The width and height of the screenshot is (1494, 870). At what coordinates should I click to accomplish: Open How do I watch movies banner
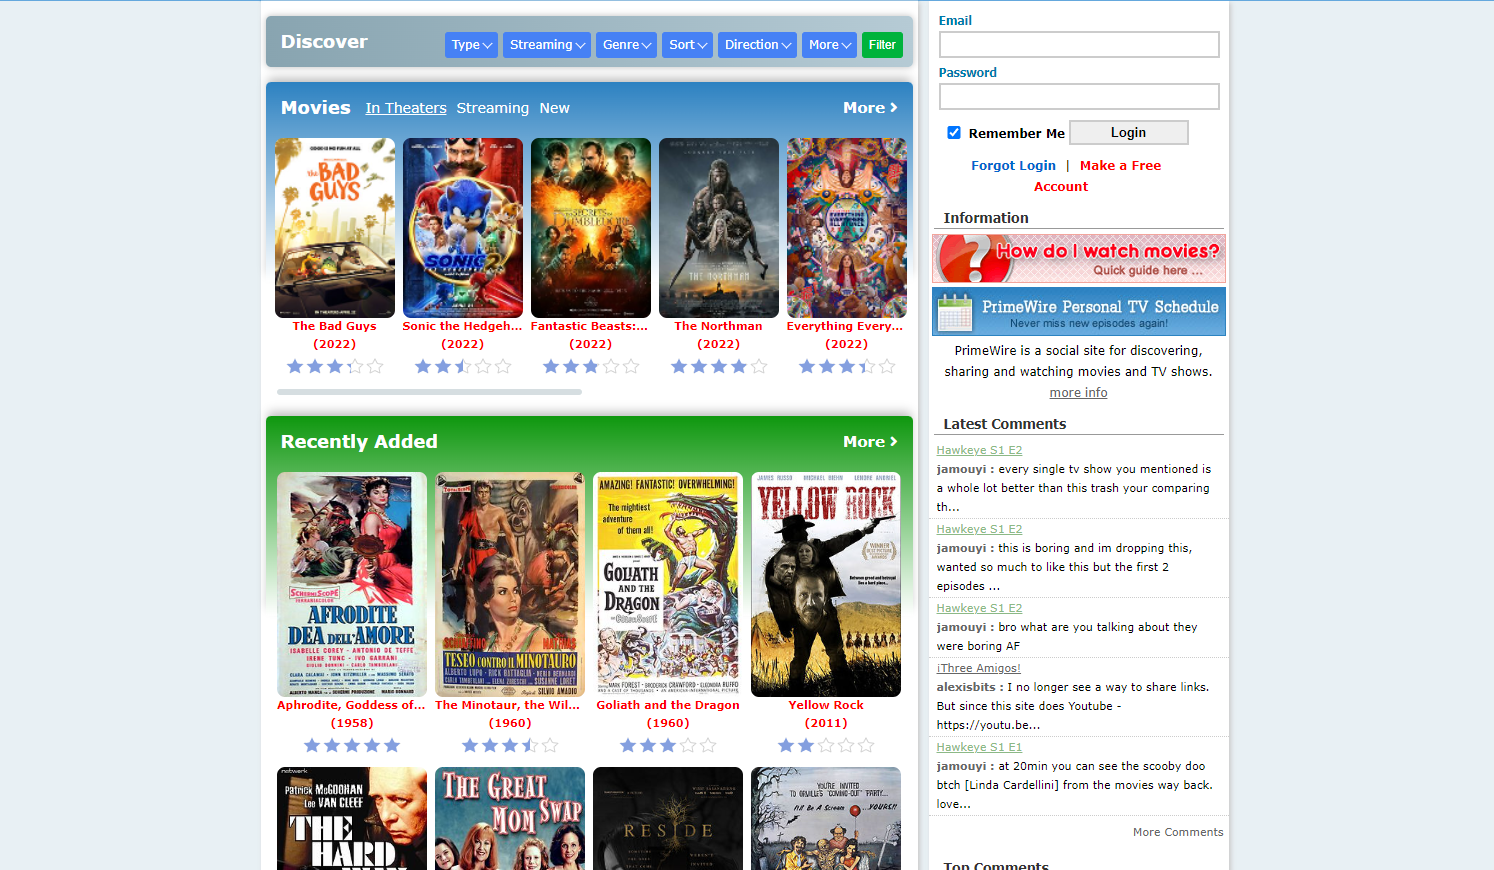(1079, 259)
